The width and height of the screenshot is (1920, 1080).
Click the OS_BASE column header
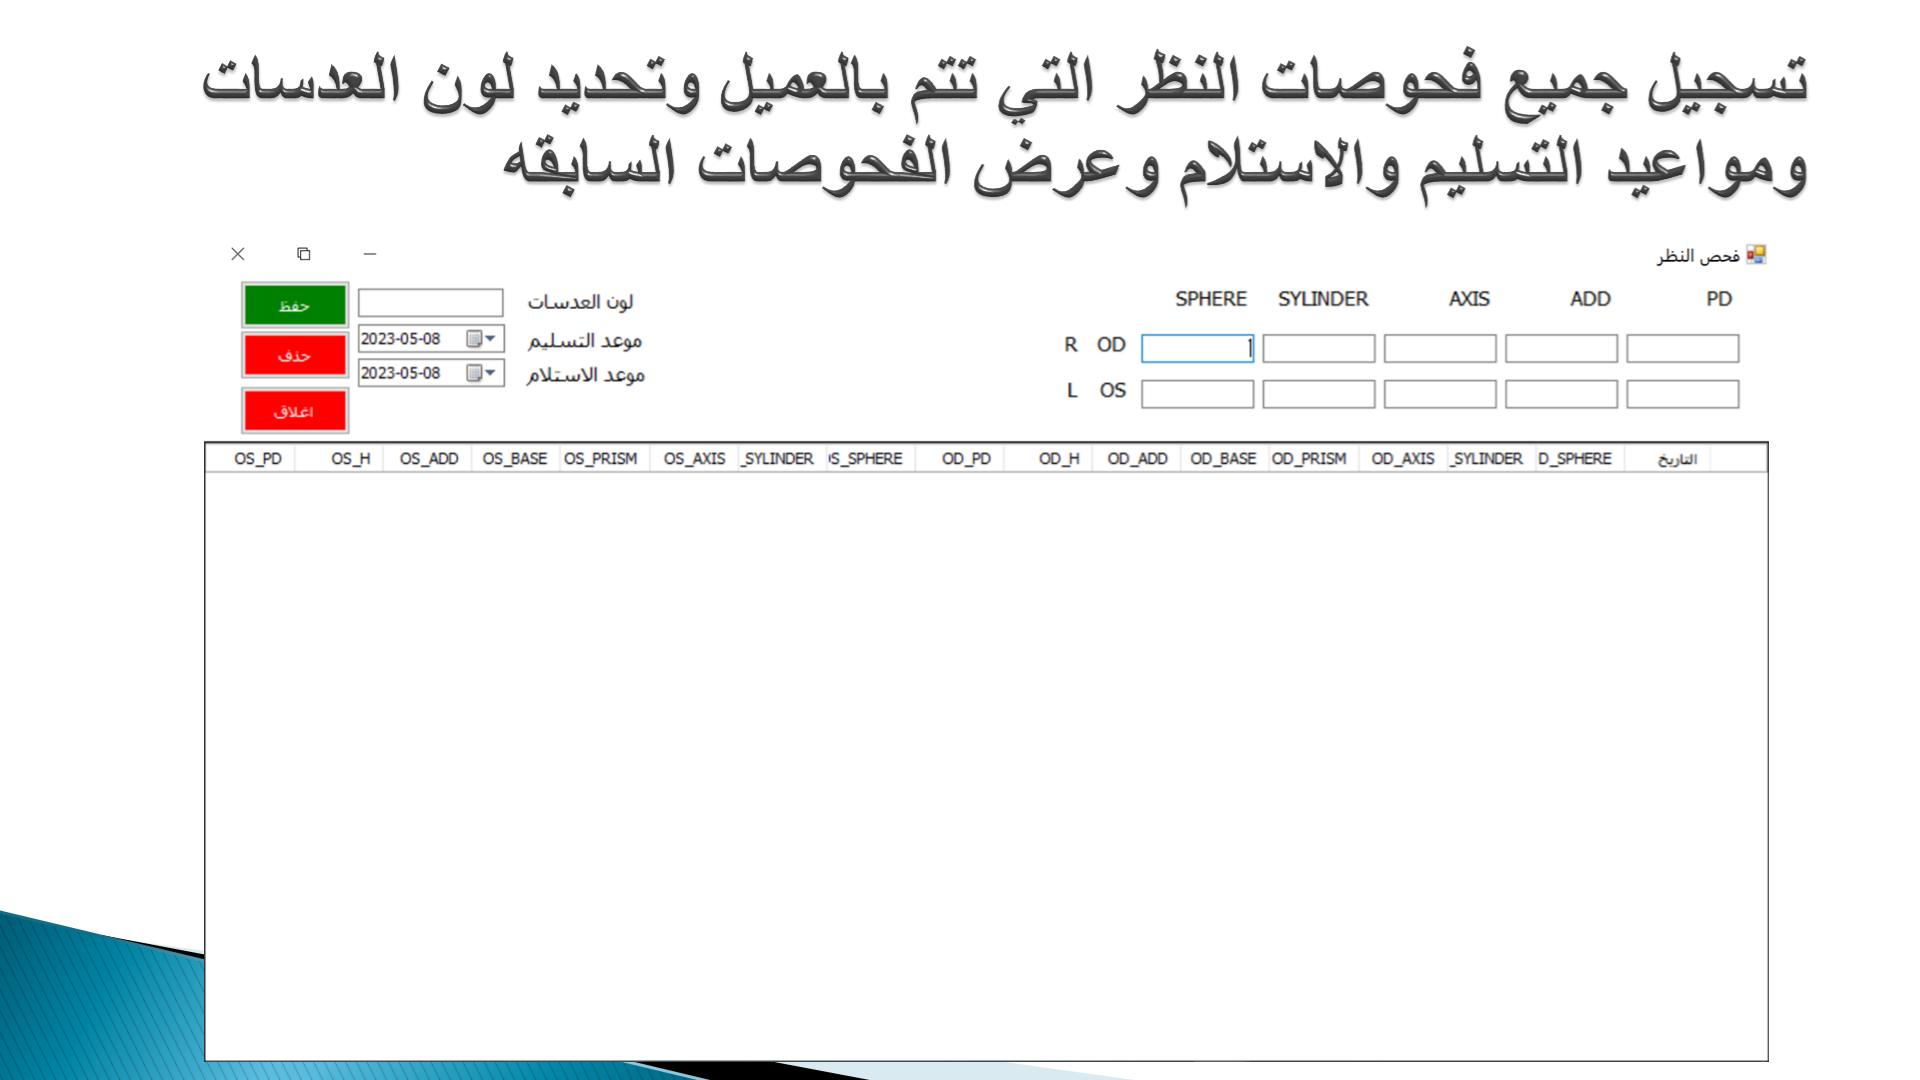[x=514, y=459]
